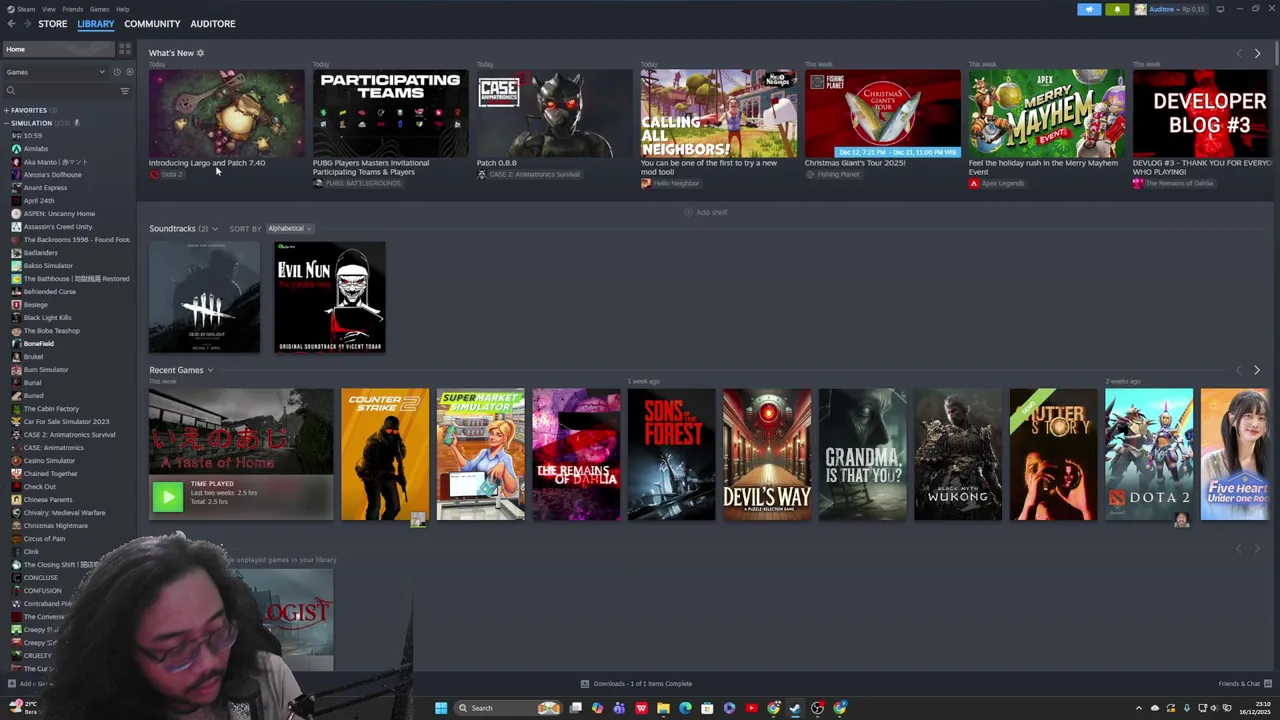This screenshot has width=1280, height=720.
Task: Expand the FAVORITES collection
Action: point(6,110)
